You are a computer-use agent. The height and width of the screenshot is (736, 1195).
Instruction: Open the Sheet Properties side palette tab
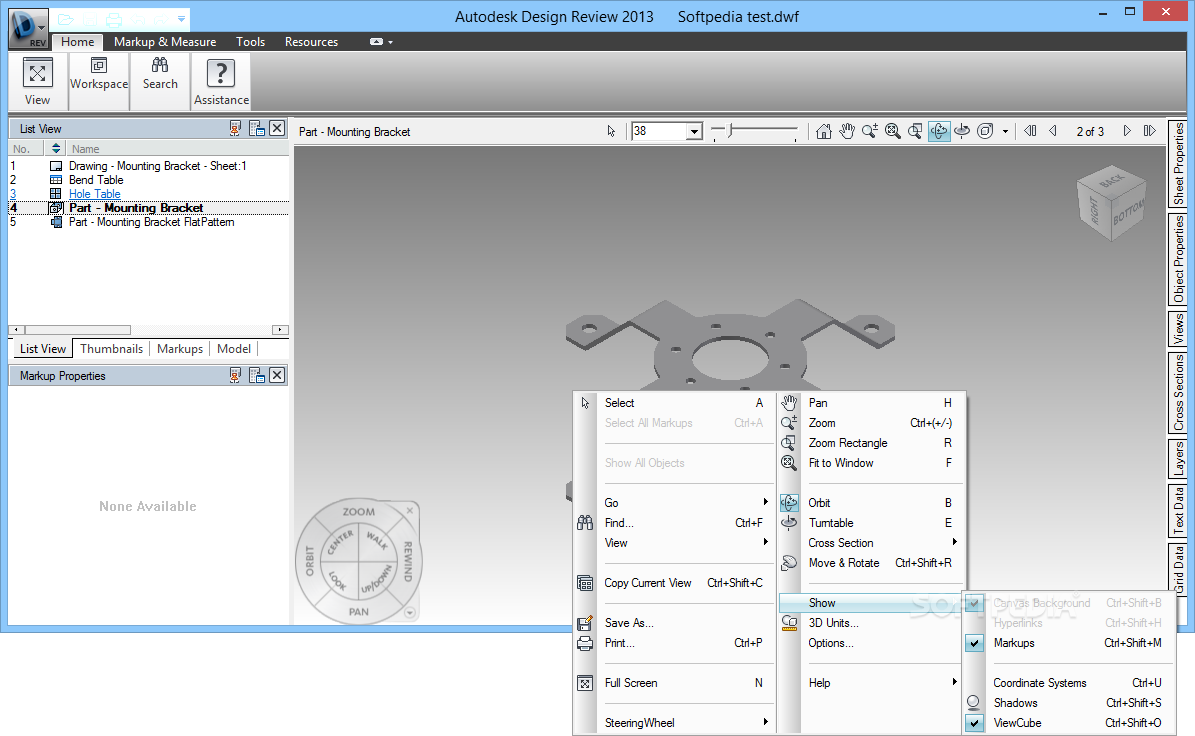pos(1178,163)
